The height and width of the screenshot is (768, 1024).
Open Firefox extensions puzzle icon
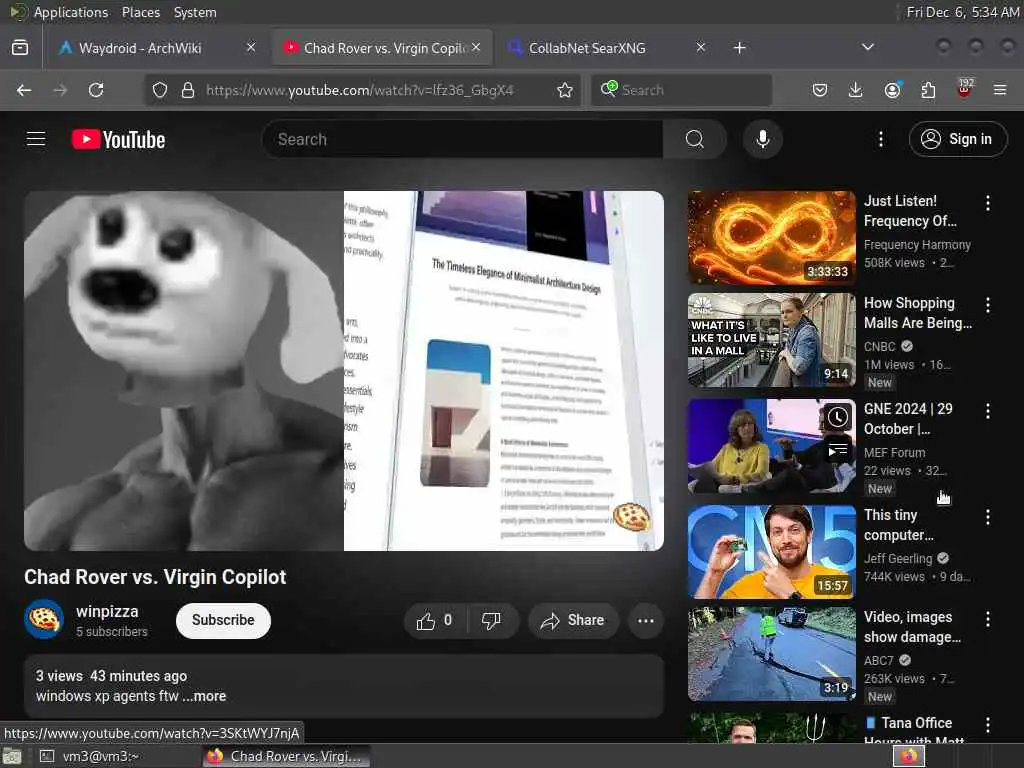928,90
